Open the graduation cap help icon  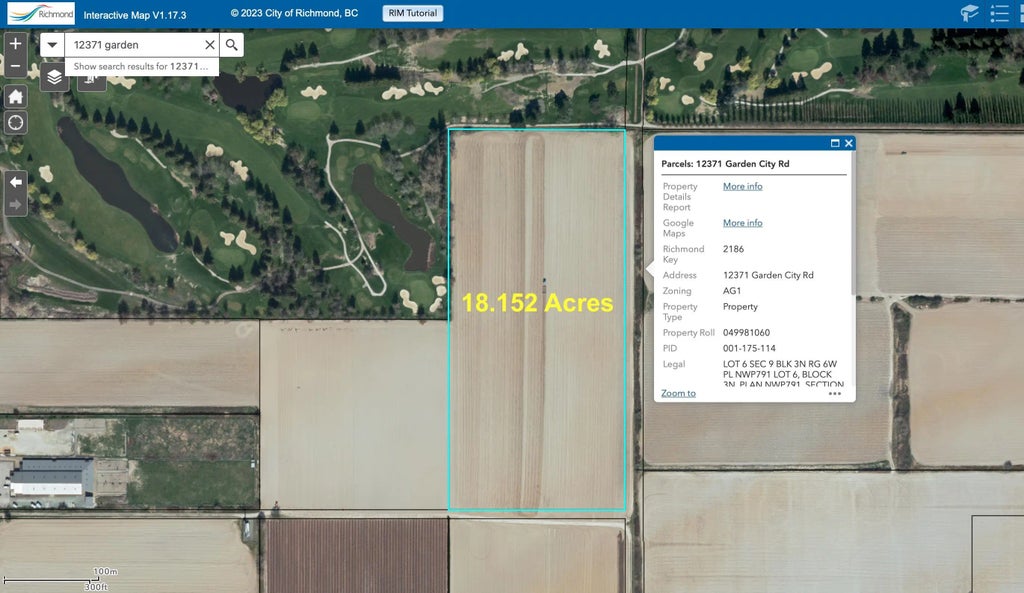(x=969, y=13)
